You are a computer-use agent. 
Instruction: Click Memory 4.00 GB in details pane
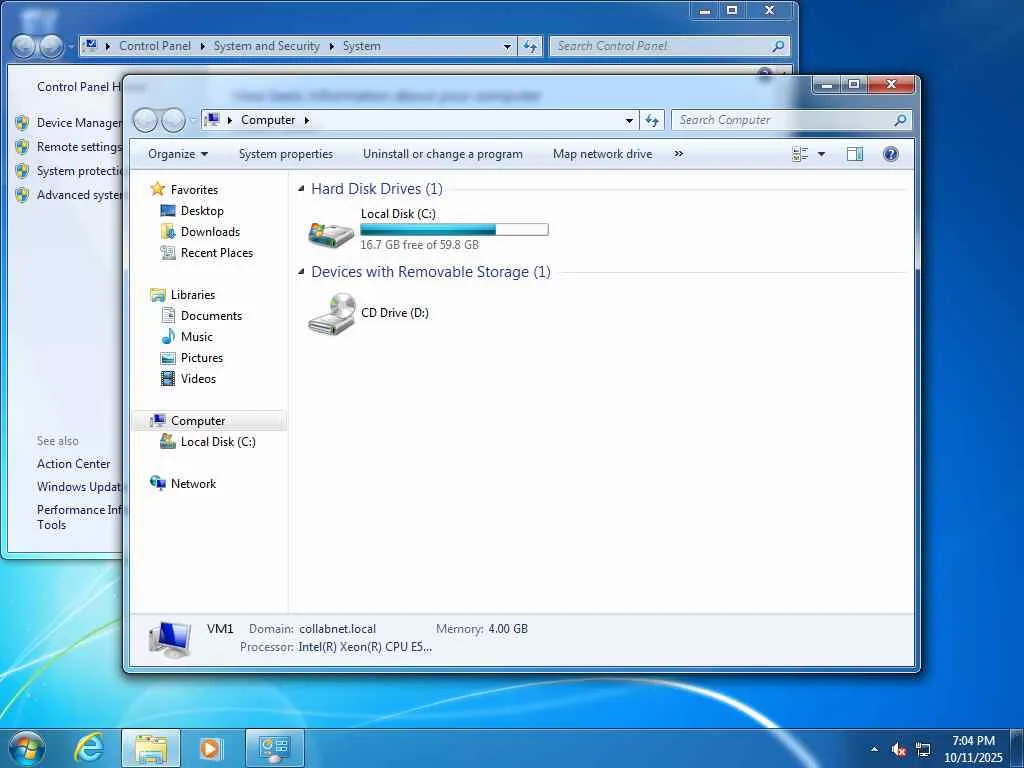(482, 629)
